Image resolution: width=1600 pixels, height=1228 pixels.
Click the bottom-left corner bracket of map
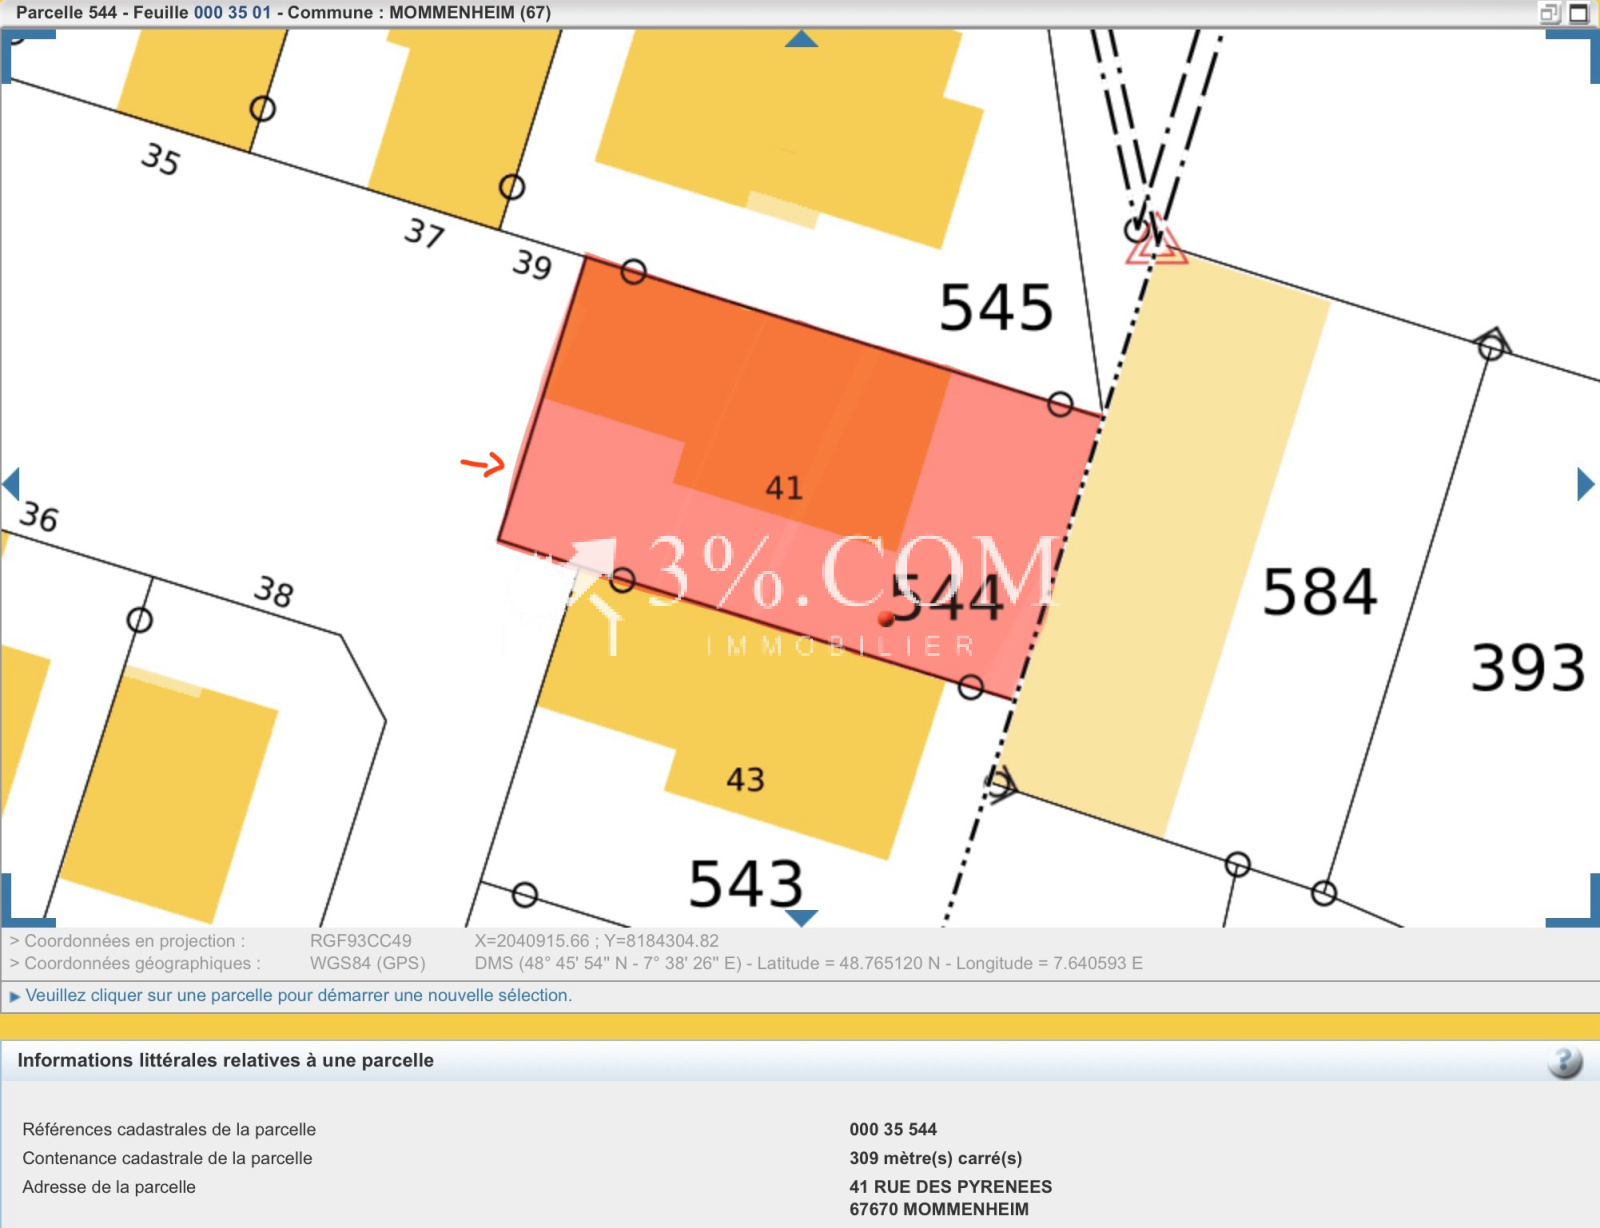coord(28,901)
